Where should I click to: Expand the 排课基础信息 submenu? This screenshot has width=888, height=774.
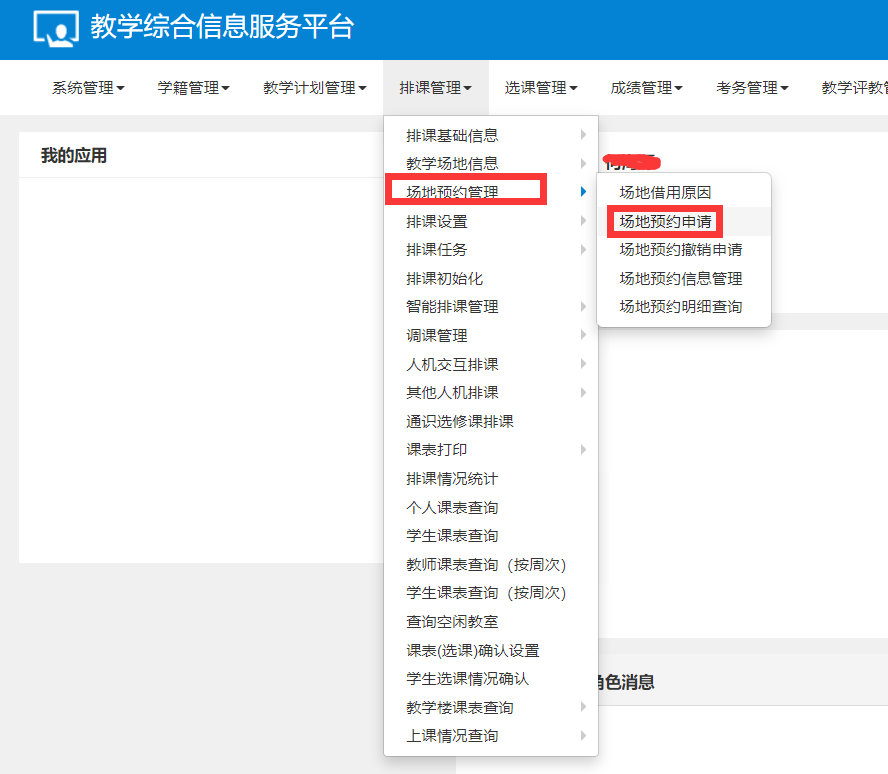pyautogui.click(x=452, y=135)
